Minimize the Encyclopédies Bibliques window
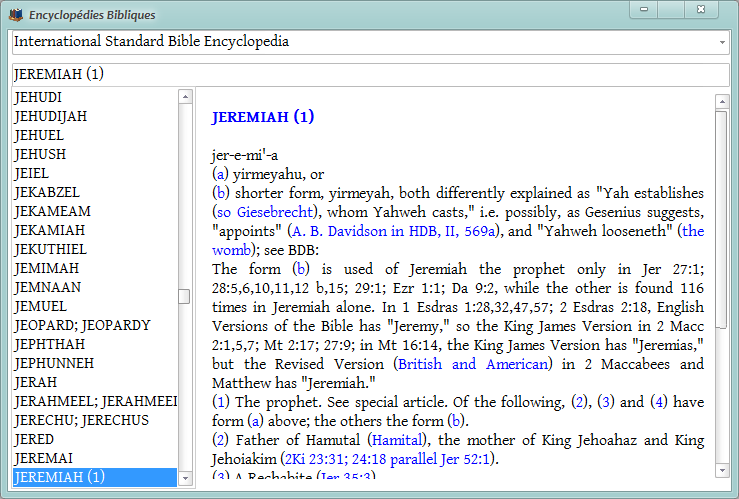 pyautogui.click(x=644, y=9)
